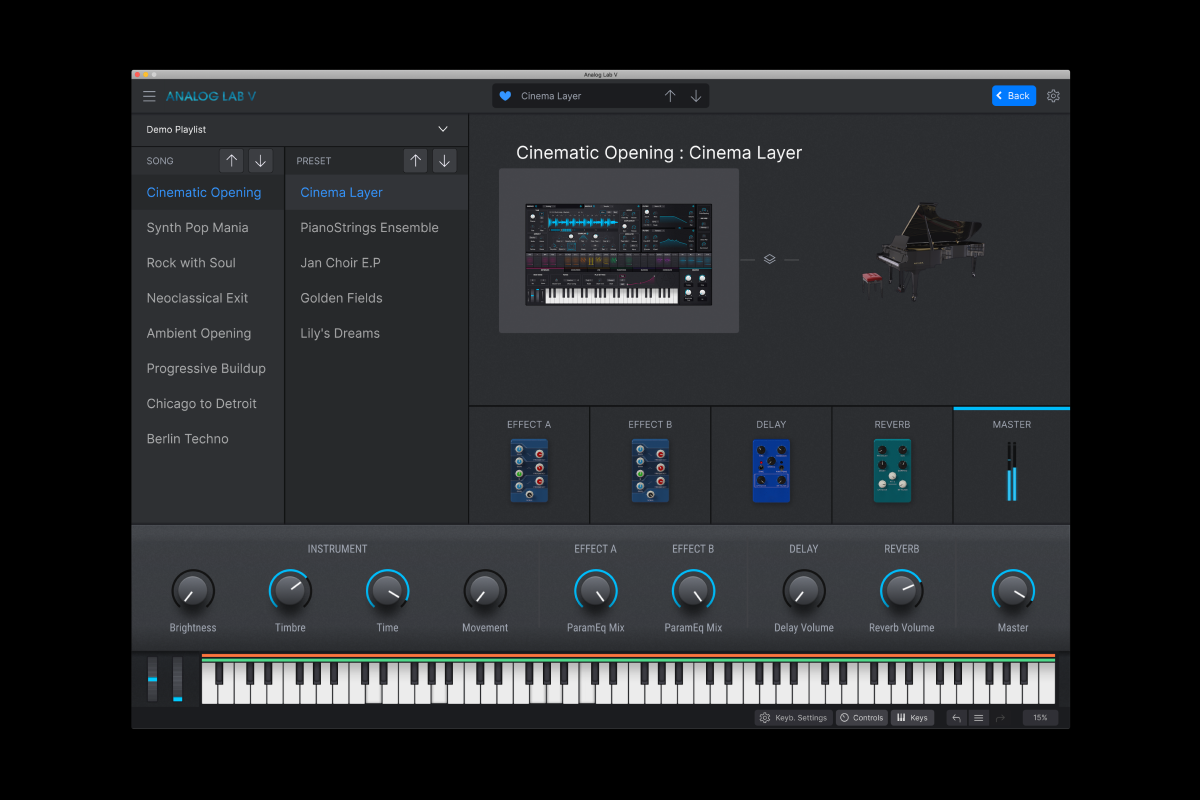Toggle the Keys keyboard button
Image resolution: width=1200 pixels, height=800 pixels.
912,718
